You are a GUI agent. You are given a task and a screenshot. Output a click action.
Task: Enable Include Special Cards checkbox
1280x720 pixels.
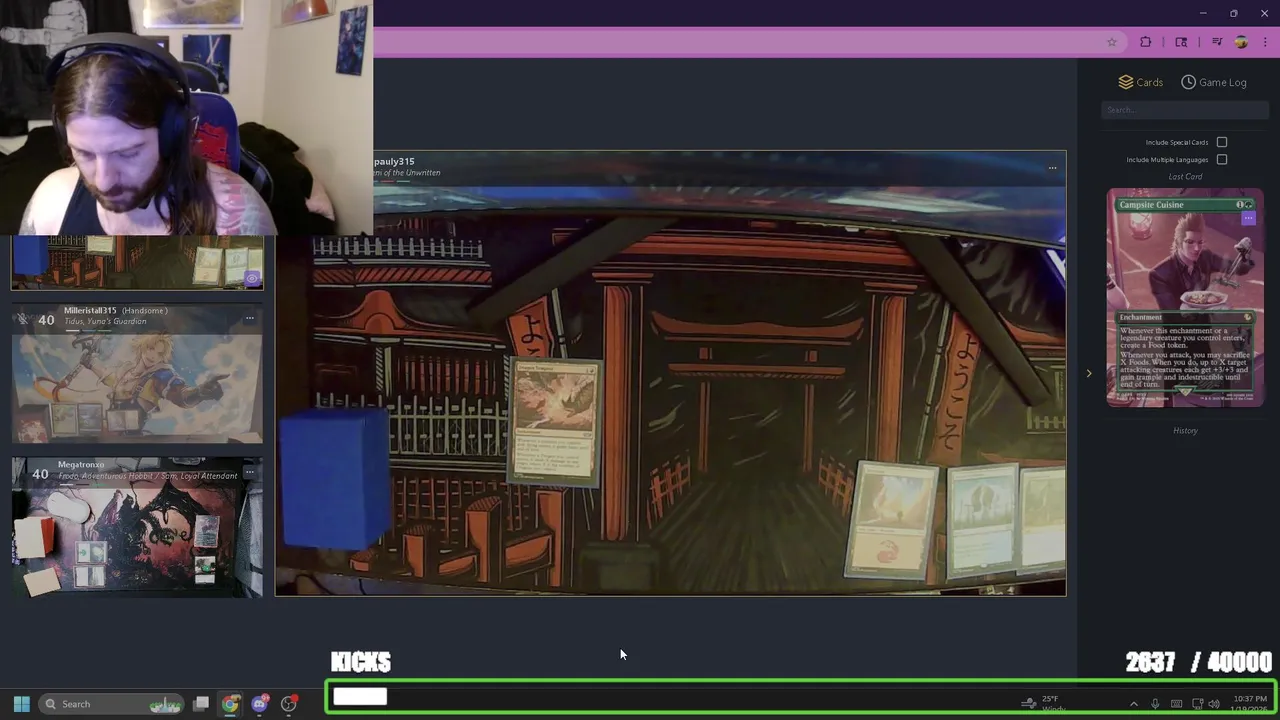1222,142
